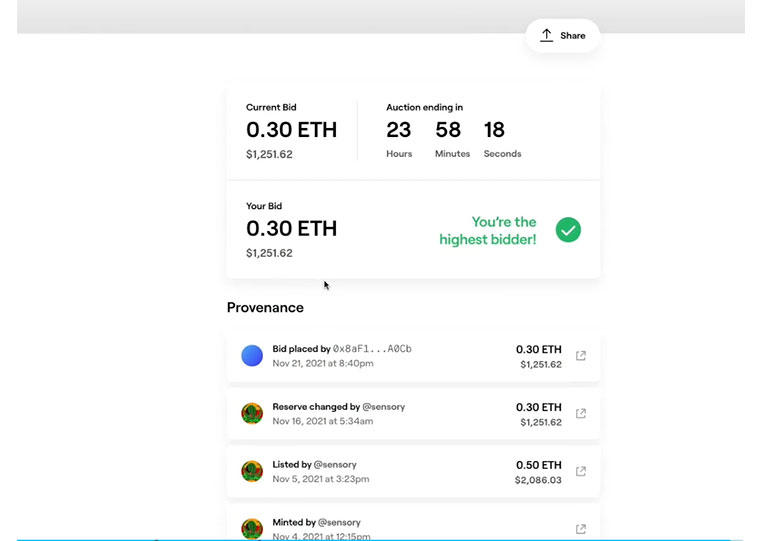
Task: Click 0.30 ETH in Bid placed row
Action: (x=539, y=349)
